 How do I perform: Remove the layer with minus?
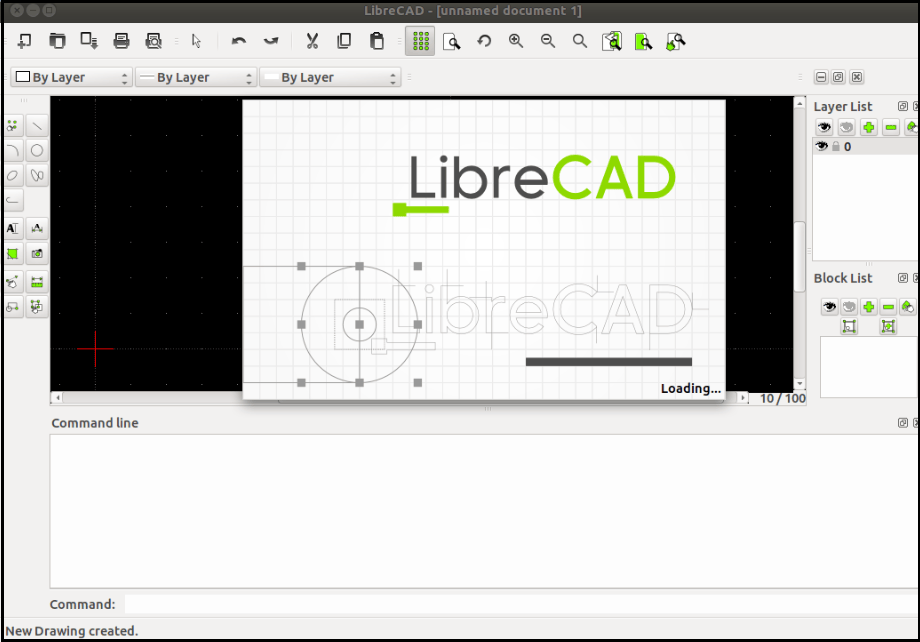tap(891, 127)
